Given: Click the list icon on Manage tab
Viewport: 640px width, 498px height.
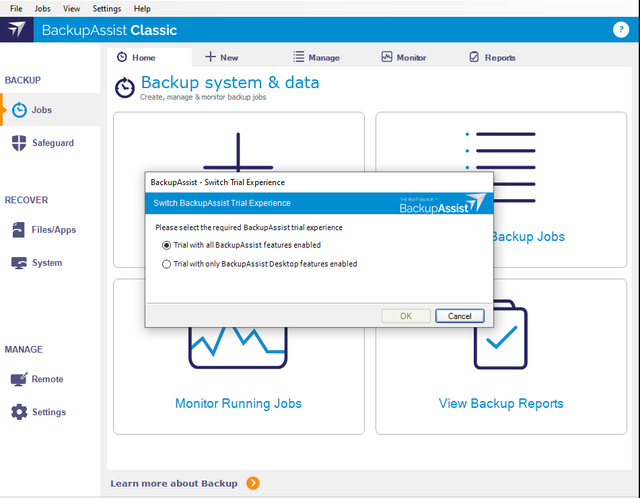Looking at the screenshot, I should point(298,57).
